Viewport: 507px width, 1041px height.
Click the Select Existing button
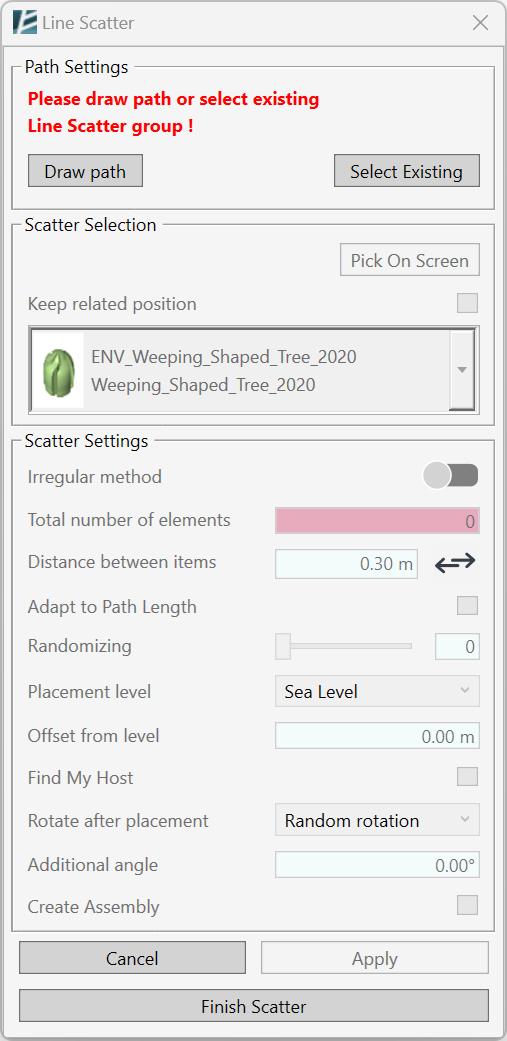tap(406, 171)
